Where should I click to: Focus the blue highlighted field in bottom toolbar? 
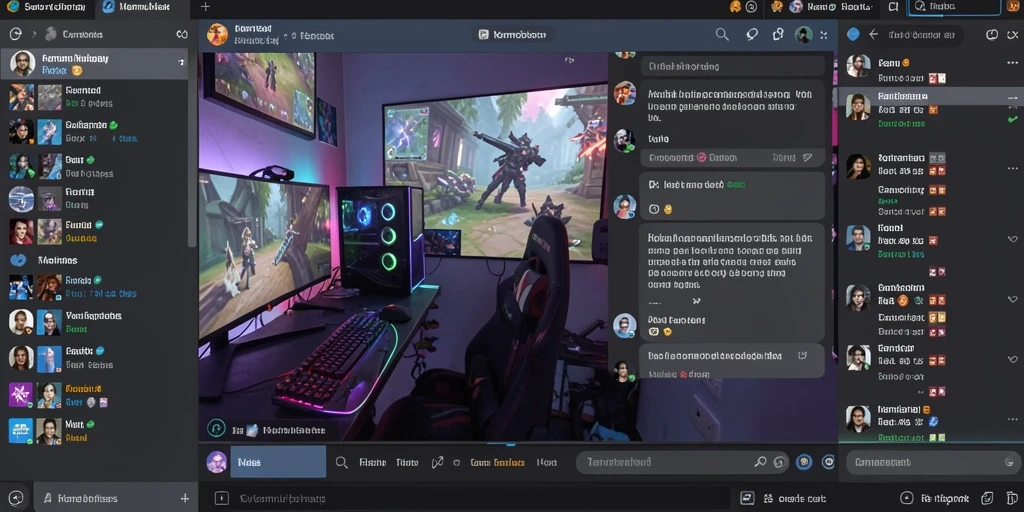[x=278, y=462]
